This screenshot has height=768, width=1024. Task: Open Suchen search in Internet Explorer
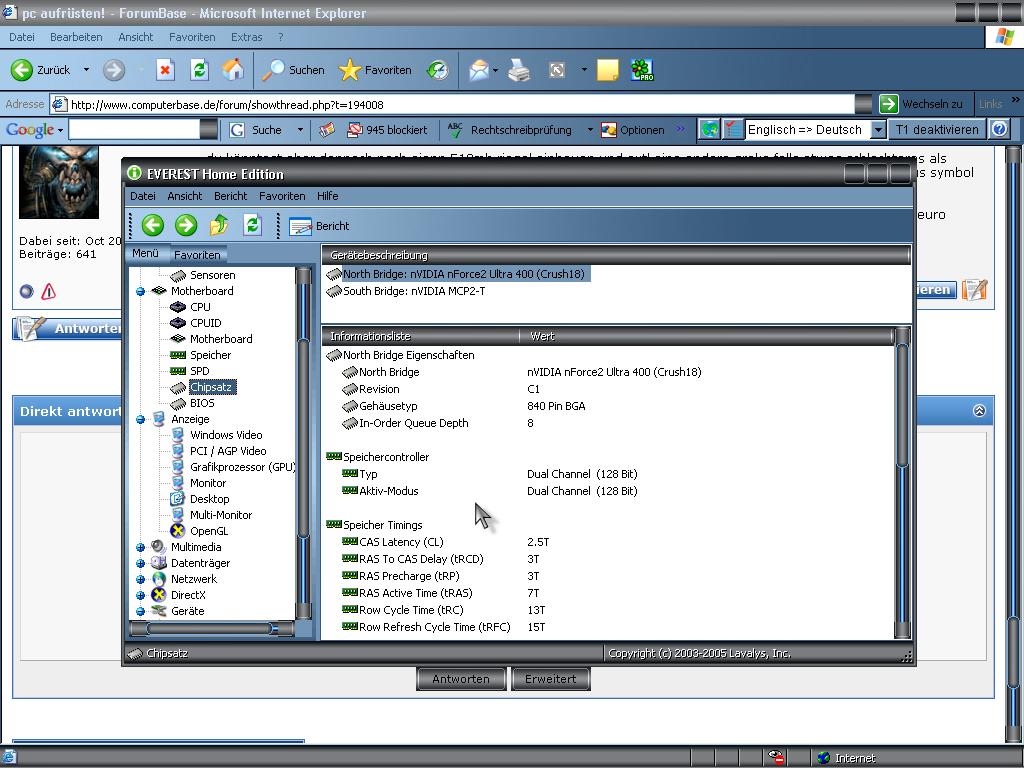click(x=293, y=70)
